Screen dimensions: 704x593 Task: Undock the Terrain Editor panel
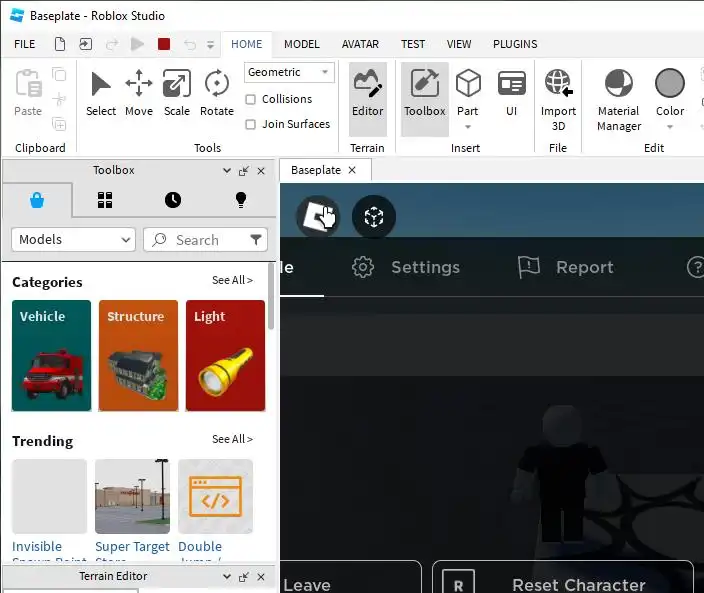[244, 577]
